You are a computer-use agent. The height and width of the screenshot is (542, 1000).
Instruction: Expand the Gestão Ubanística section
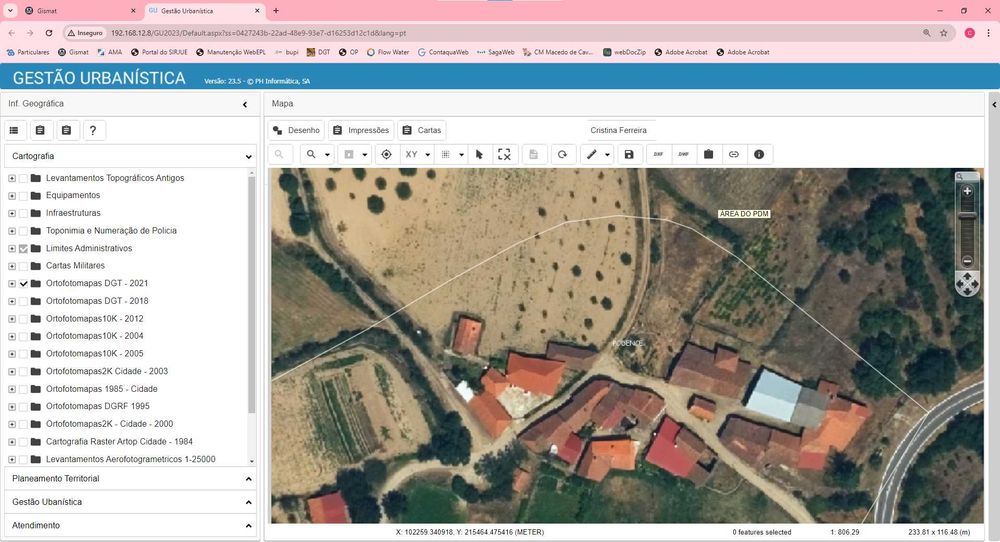(x=130, y=502)
